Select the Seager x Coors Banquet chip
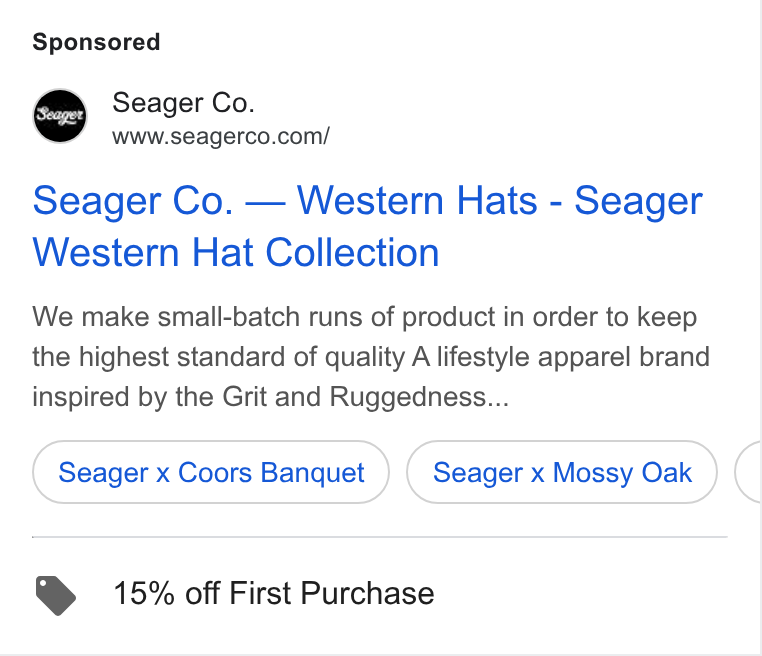762x656 pixels. (x=211, y=472)
